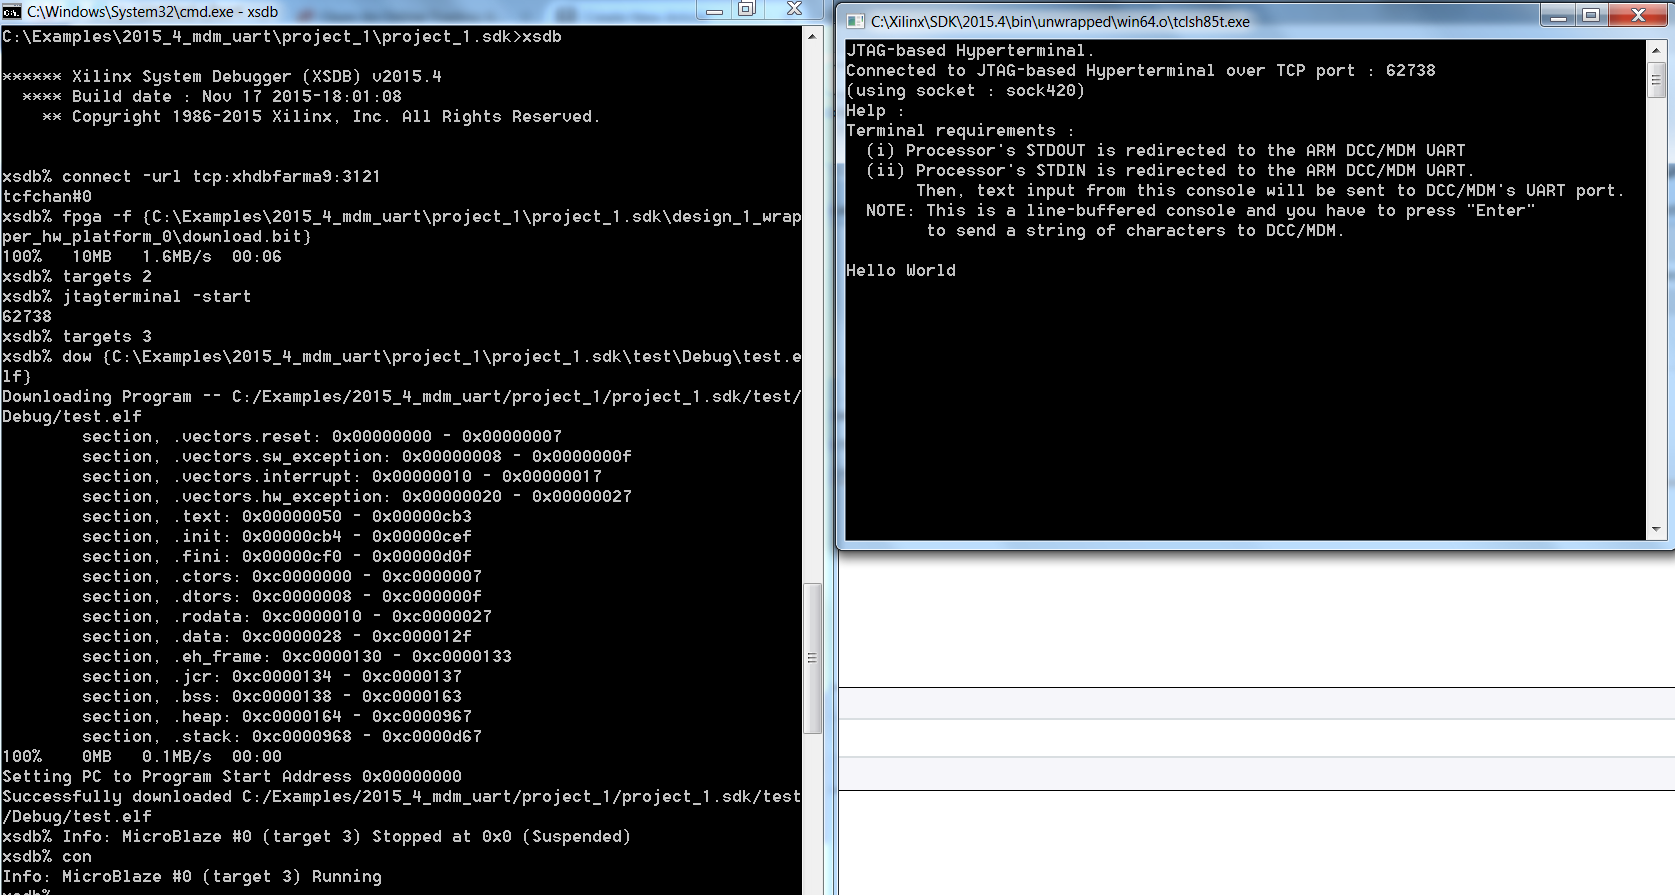The width and height of the screenshot is (1675, 895).
Task: Click the '.vectors.hw_exception' section line
Action: [357, 496]
